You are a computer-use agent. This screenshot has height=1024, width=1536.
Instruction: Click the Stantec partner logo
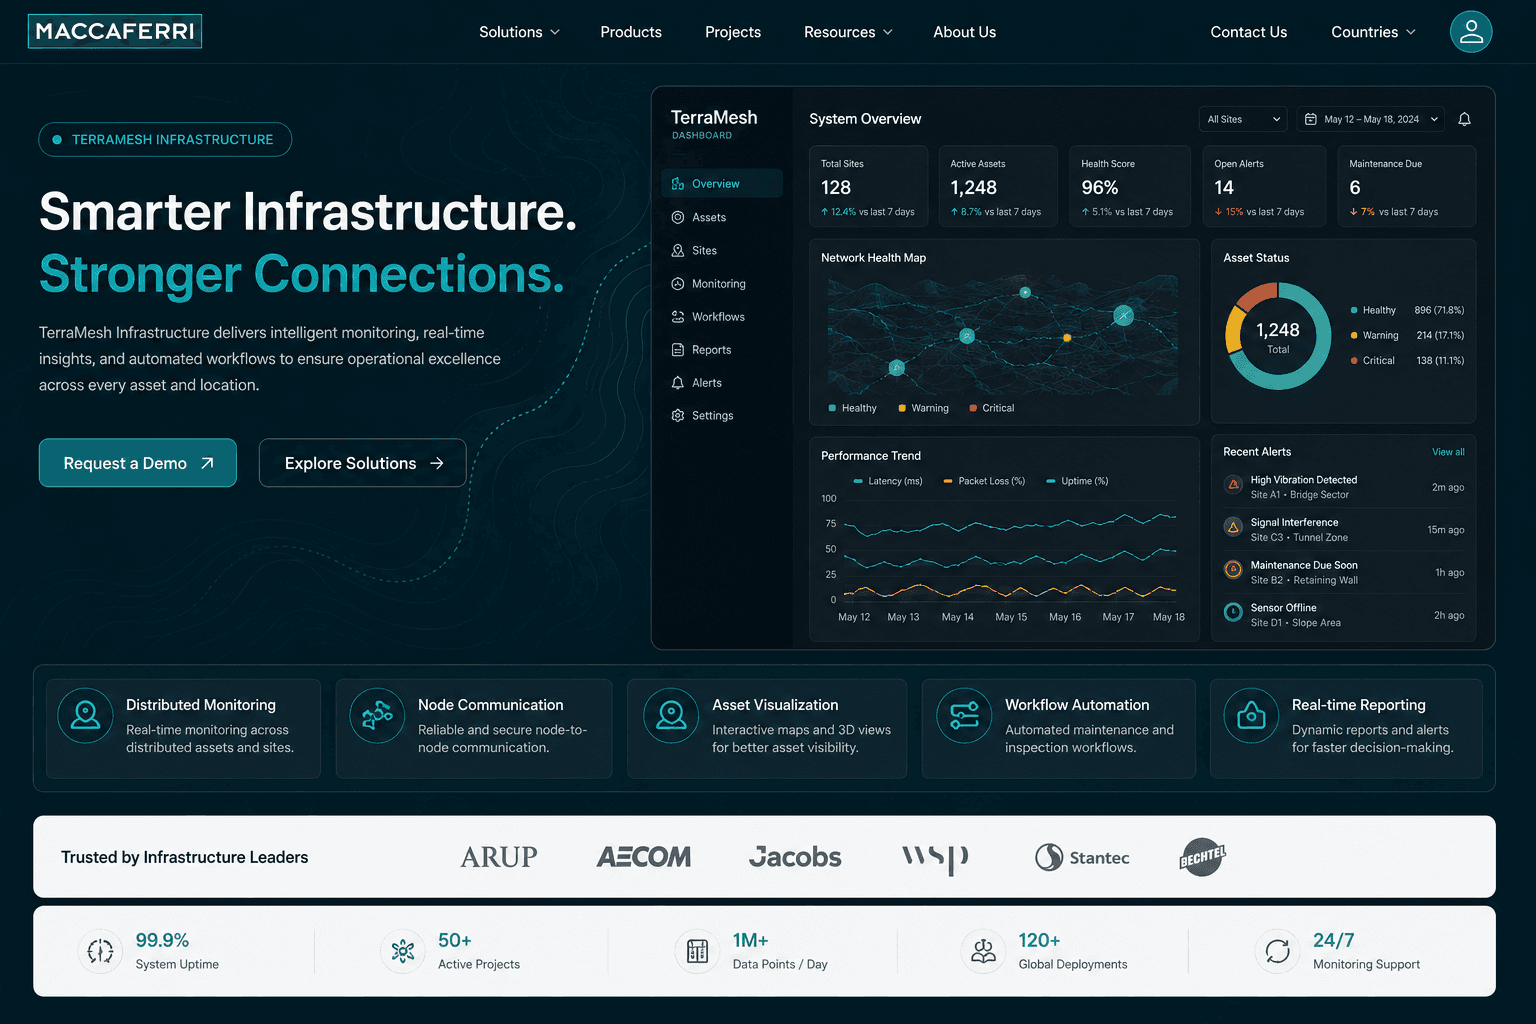(x=1082, y=857)
